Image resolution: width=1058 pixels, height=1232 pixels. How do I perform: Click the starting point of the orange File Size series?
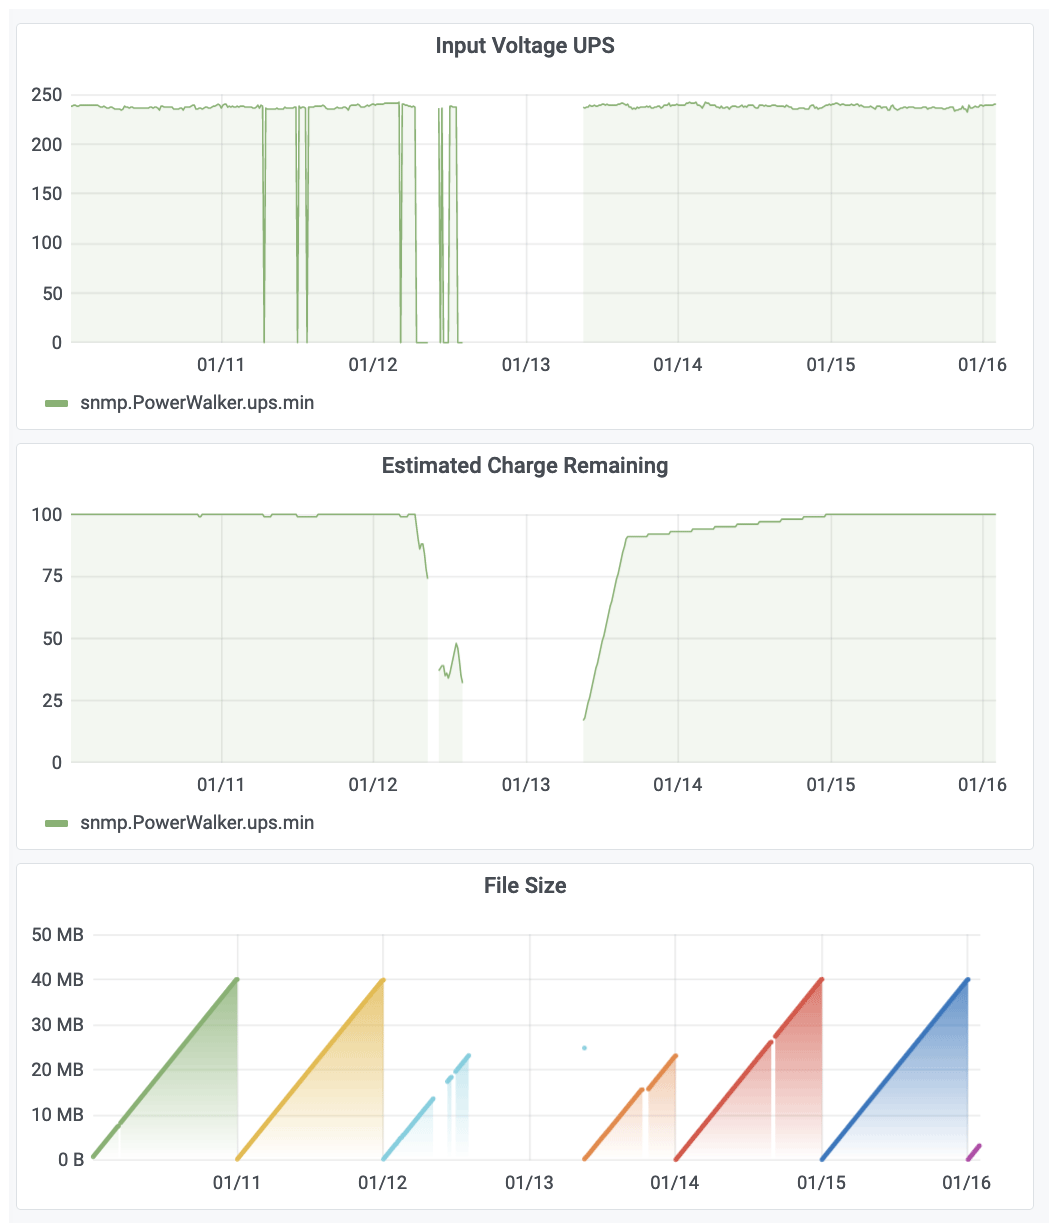(585, 1158)
